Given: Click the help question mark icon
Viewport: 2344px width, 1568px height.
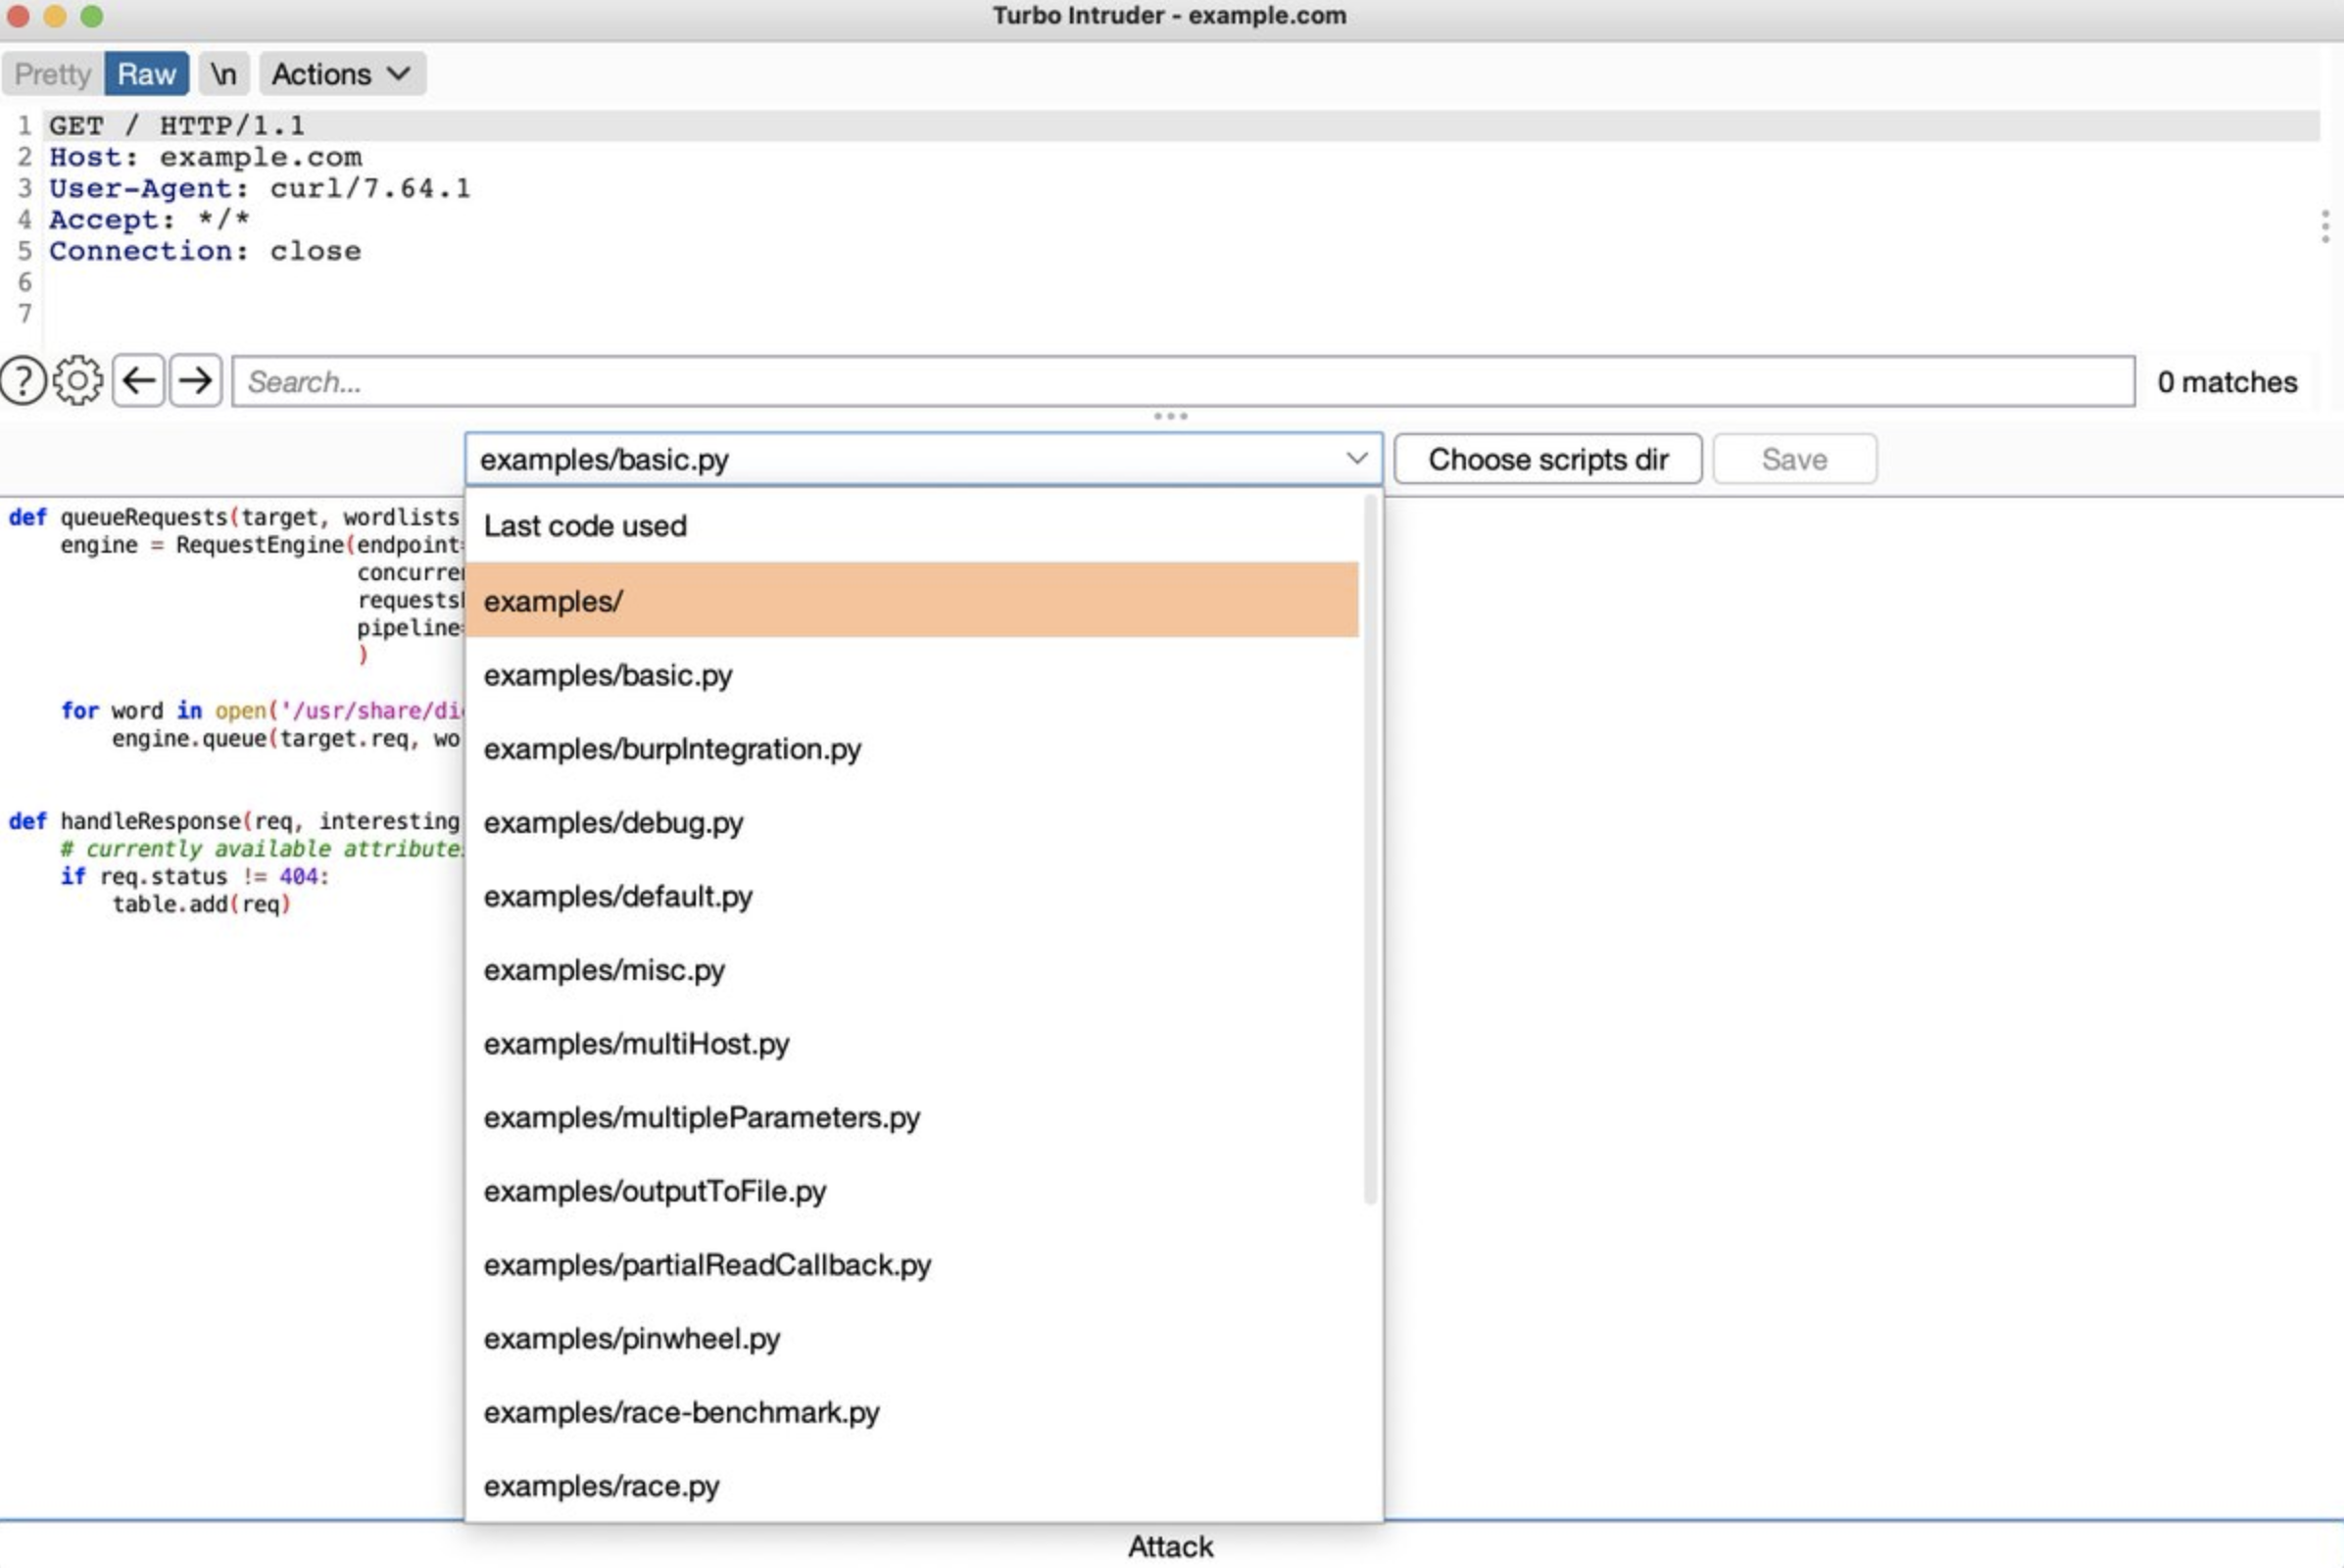Looking at the screenshot, I should coord(23,381).
